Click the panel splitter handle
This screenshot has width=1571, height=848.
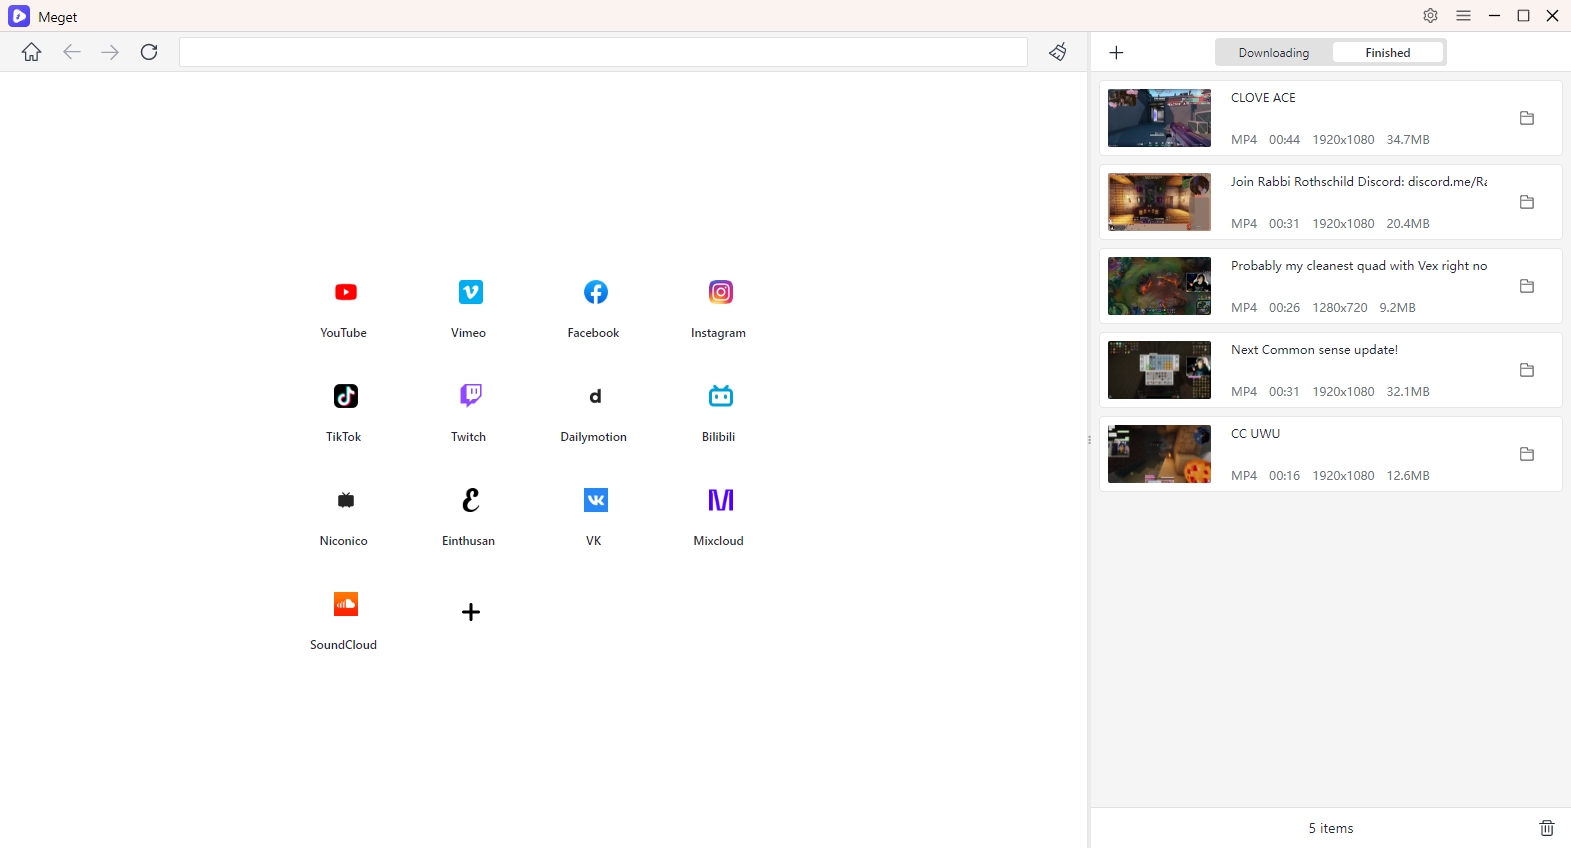pos(1089,440)
